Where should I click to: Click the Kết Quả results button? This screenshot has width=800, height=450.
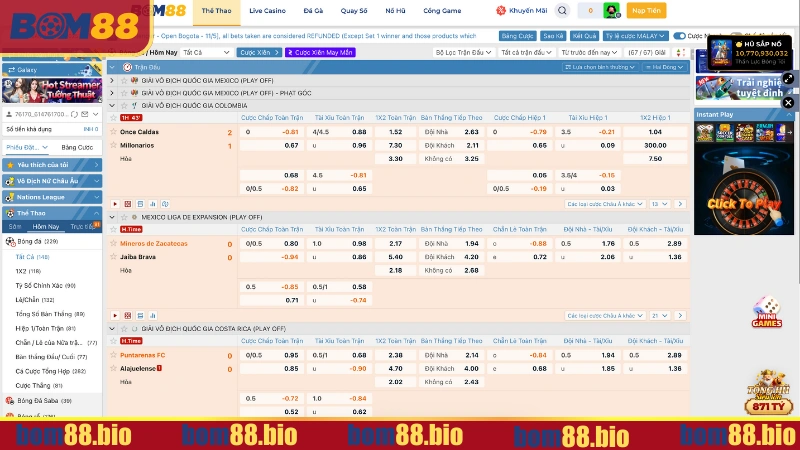[584, 36]
